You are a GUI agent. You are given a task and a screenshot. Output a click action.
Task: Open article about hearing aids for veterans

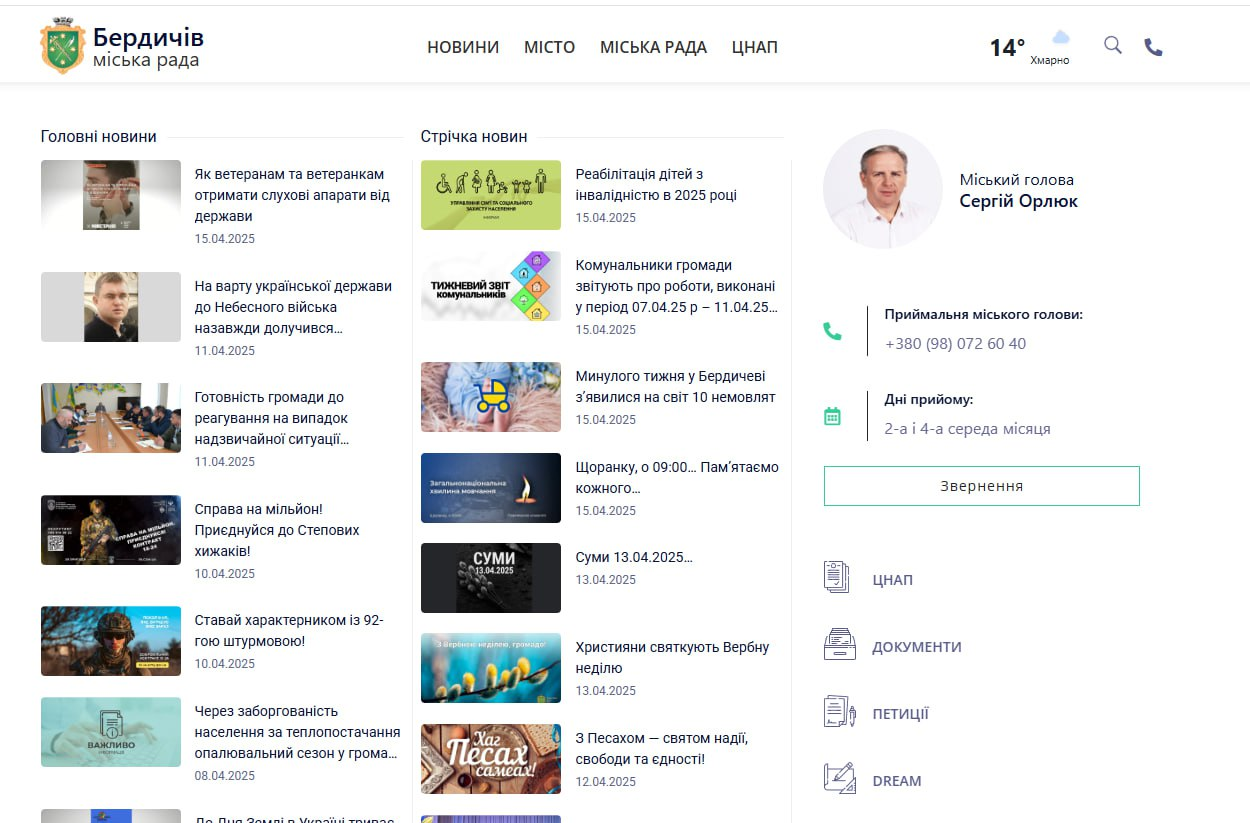pyautogui.click(x=292, y=195)
